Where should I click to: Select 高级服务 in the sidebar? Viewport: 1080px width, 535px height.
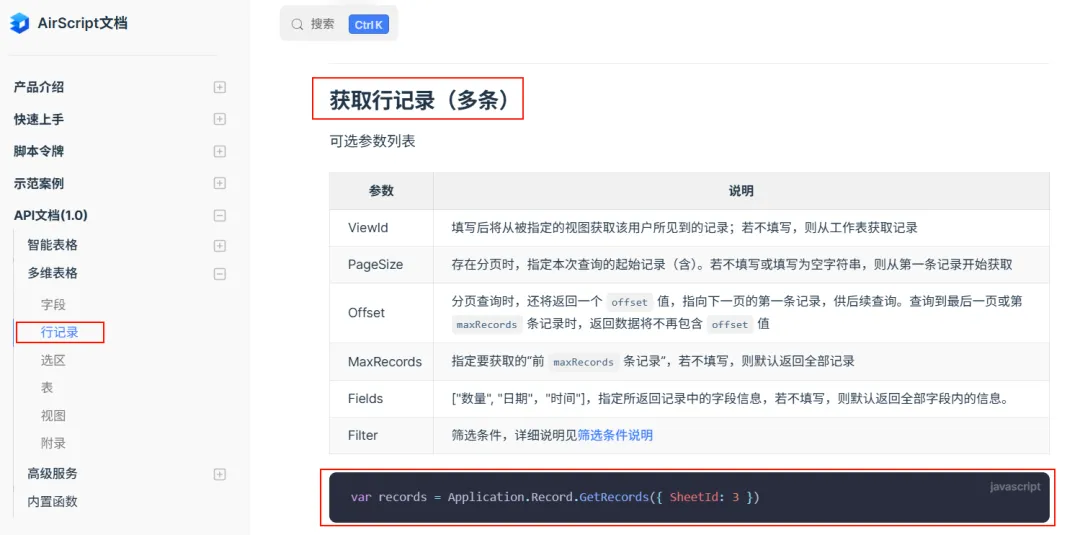click(52, 474)
